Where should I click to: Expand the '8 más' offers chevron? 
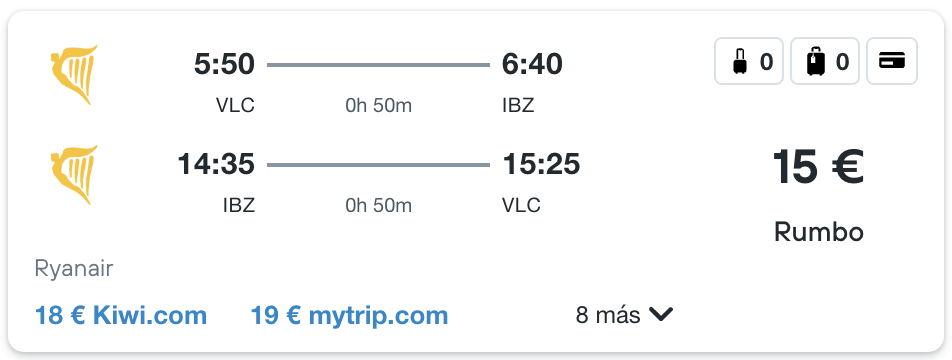[x=661, y=314]
